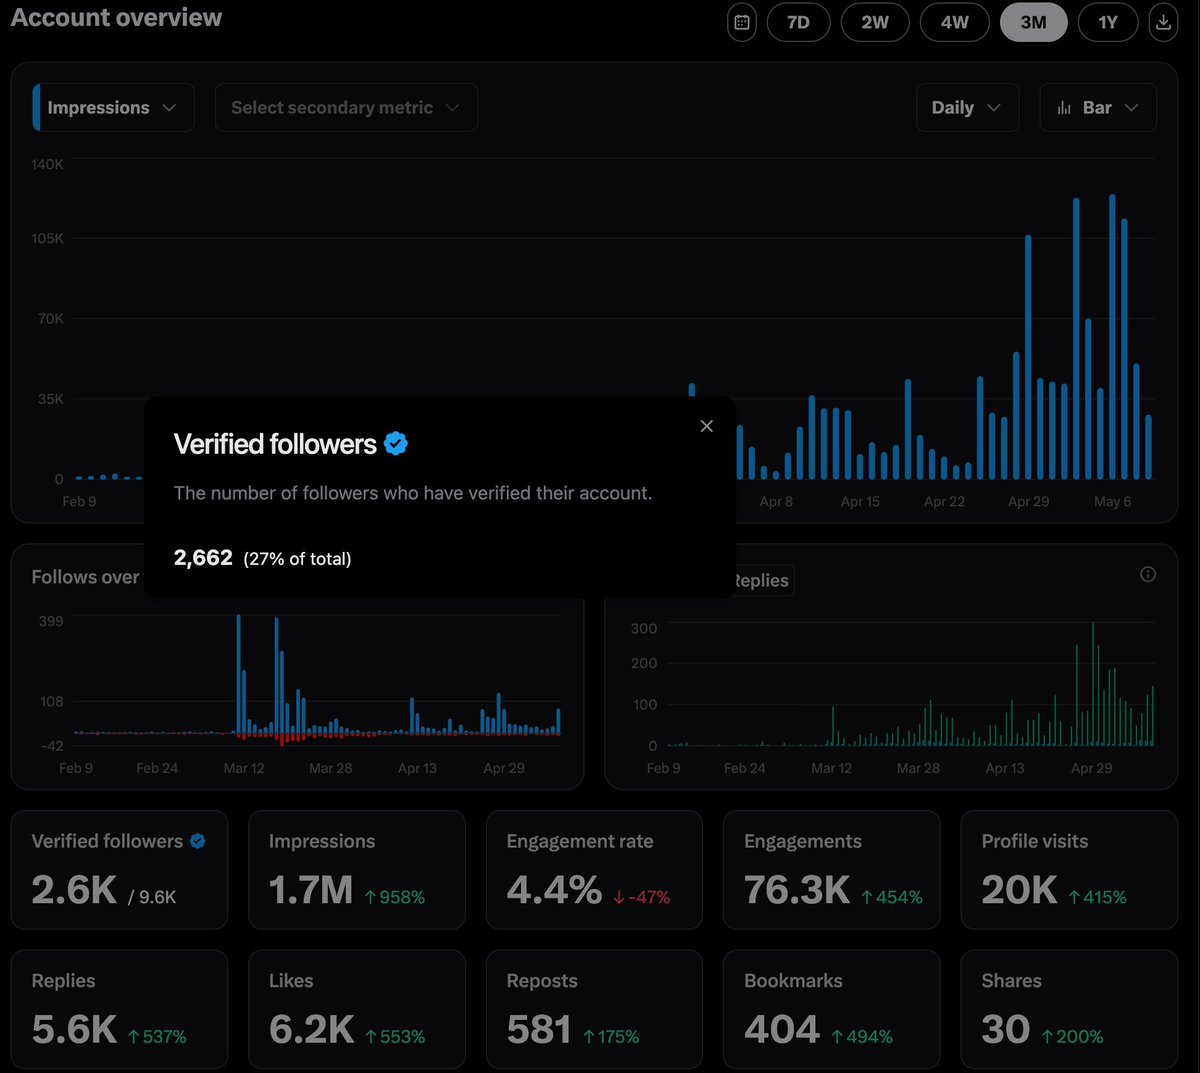Open the Impressions primary metric dropdown
The image size is (1200, 1073).
point(113,107)
